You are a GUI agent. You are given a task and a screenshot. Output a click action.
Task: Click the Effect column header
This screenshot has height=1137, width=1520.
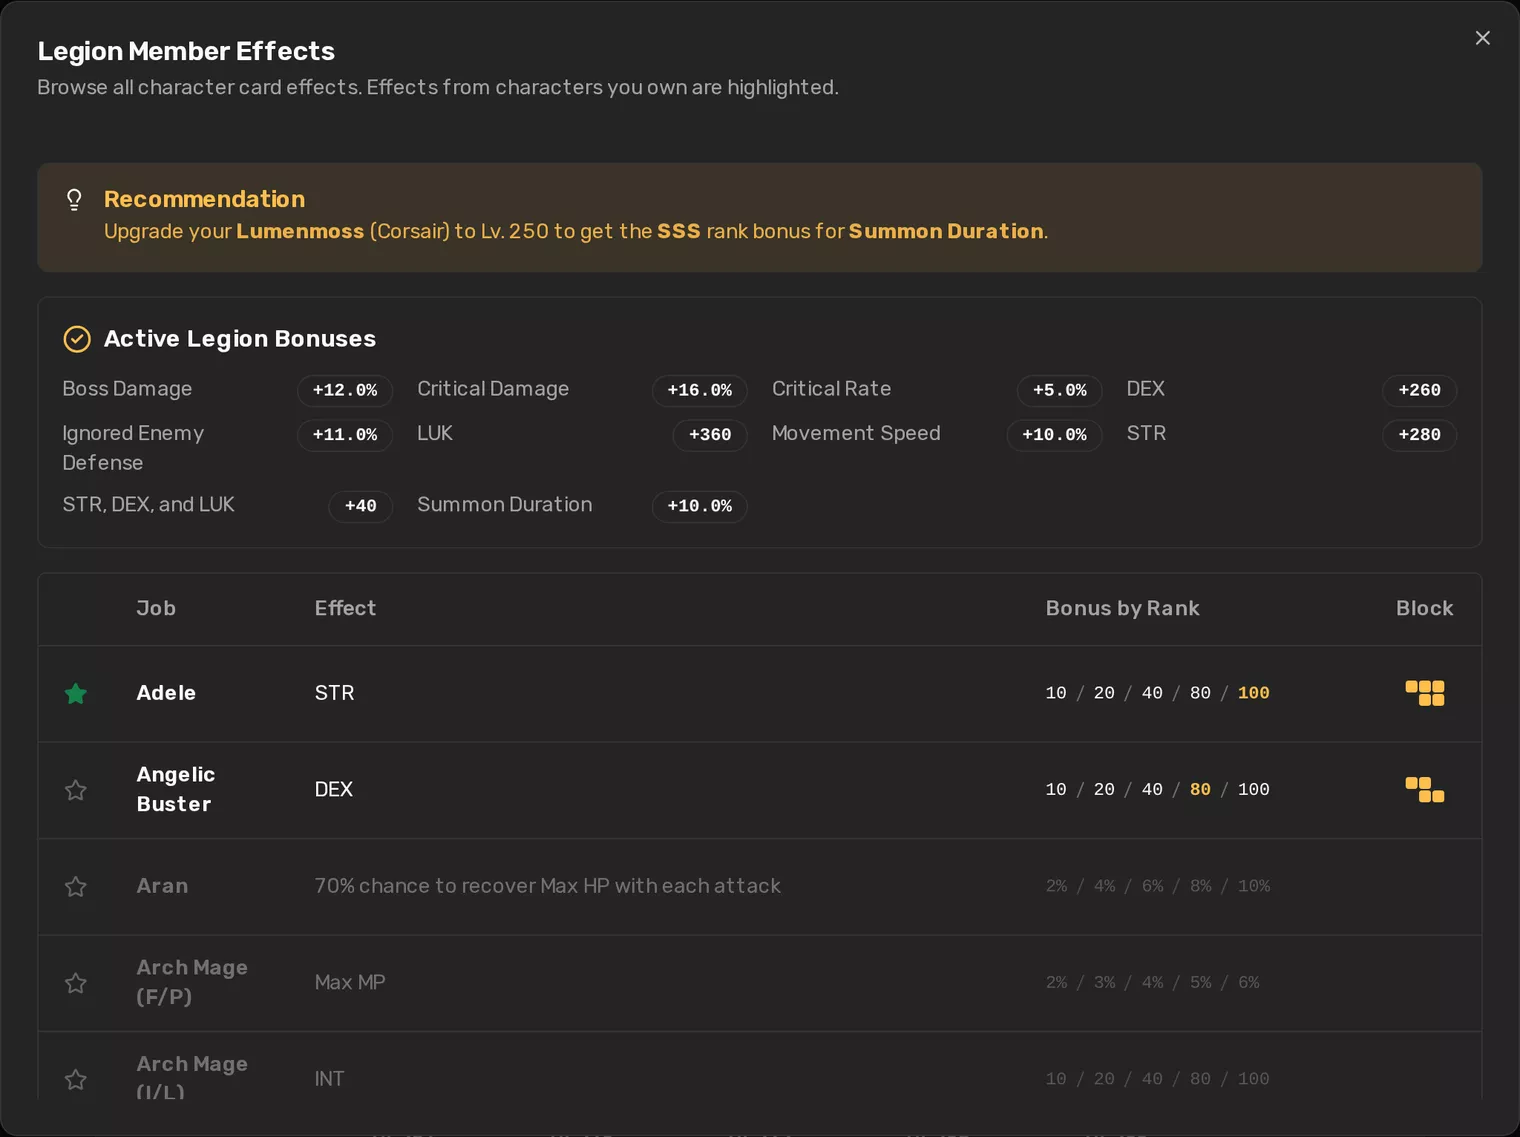click(345, 608)
